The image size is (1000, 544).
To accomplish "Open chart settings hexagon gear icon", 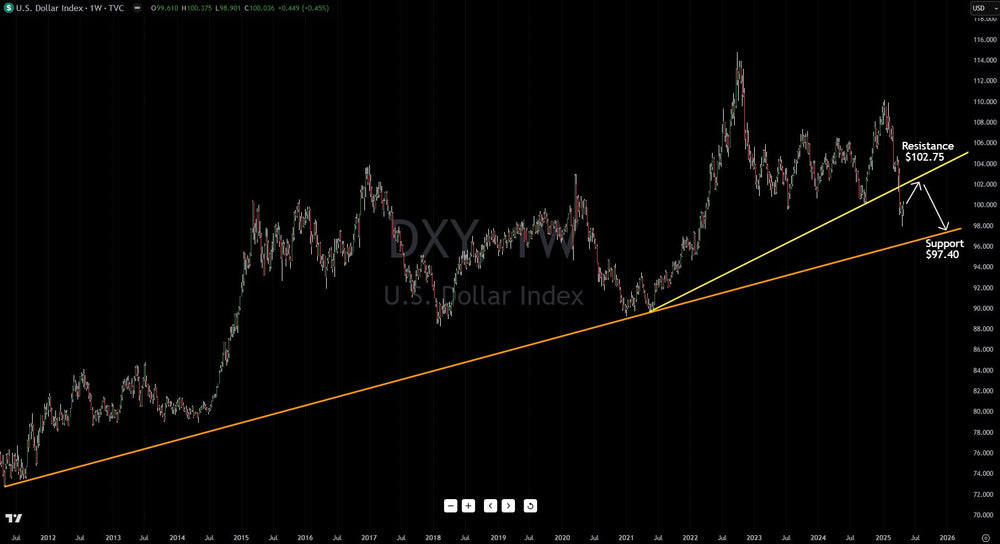I will point(985,538).
